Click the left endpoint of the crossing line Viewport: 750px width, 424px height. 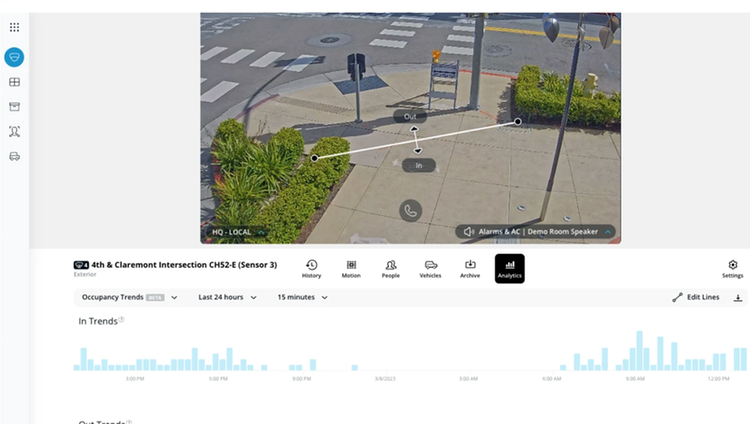pyautogui.click(x=314, y=158)
